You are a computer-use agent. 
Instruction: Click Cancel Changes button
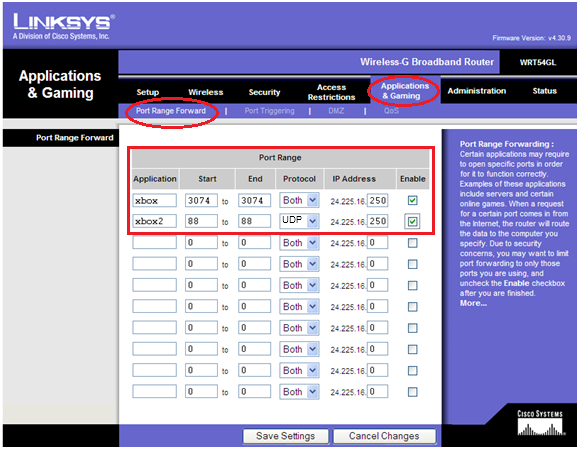click(x=384, y=436)
